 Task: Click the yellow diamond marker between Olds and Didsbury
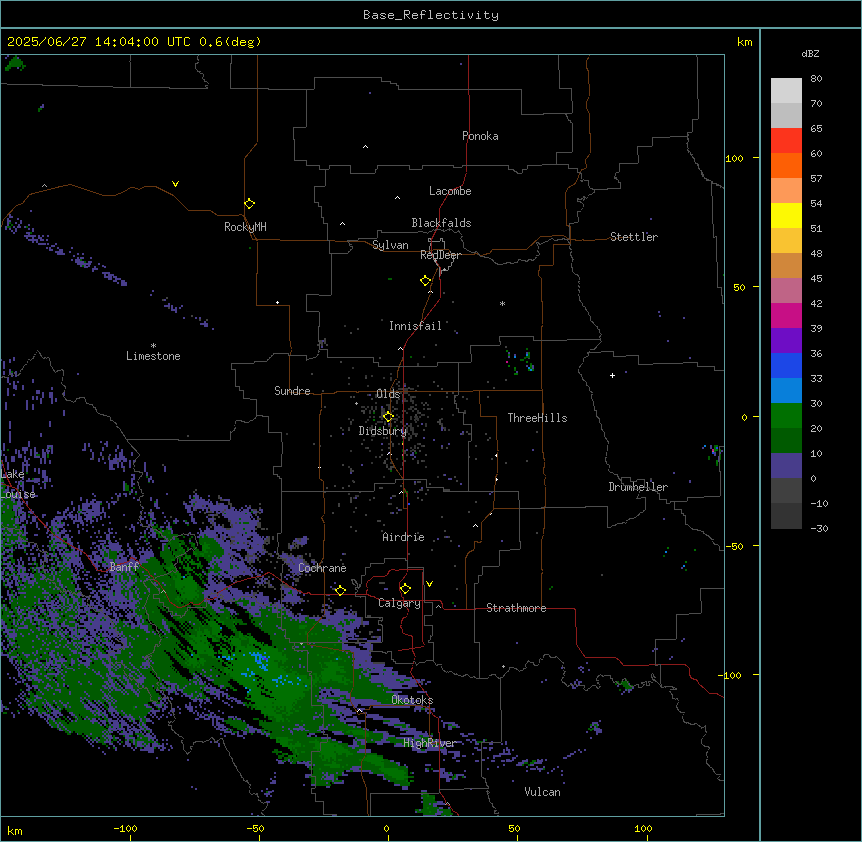(388, 417)
